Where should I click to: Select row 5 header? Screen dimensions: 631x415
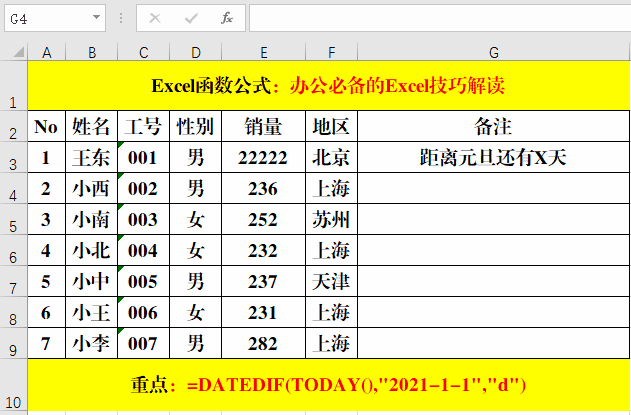(13, 219)
